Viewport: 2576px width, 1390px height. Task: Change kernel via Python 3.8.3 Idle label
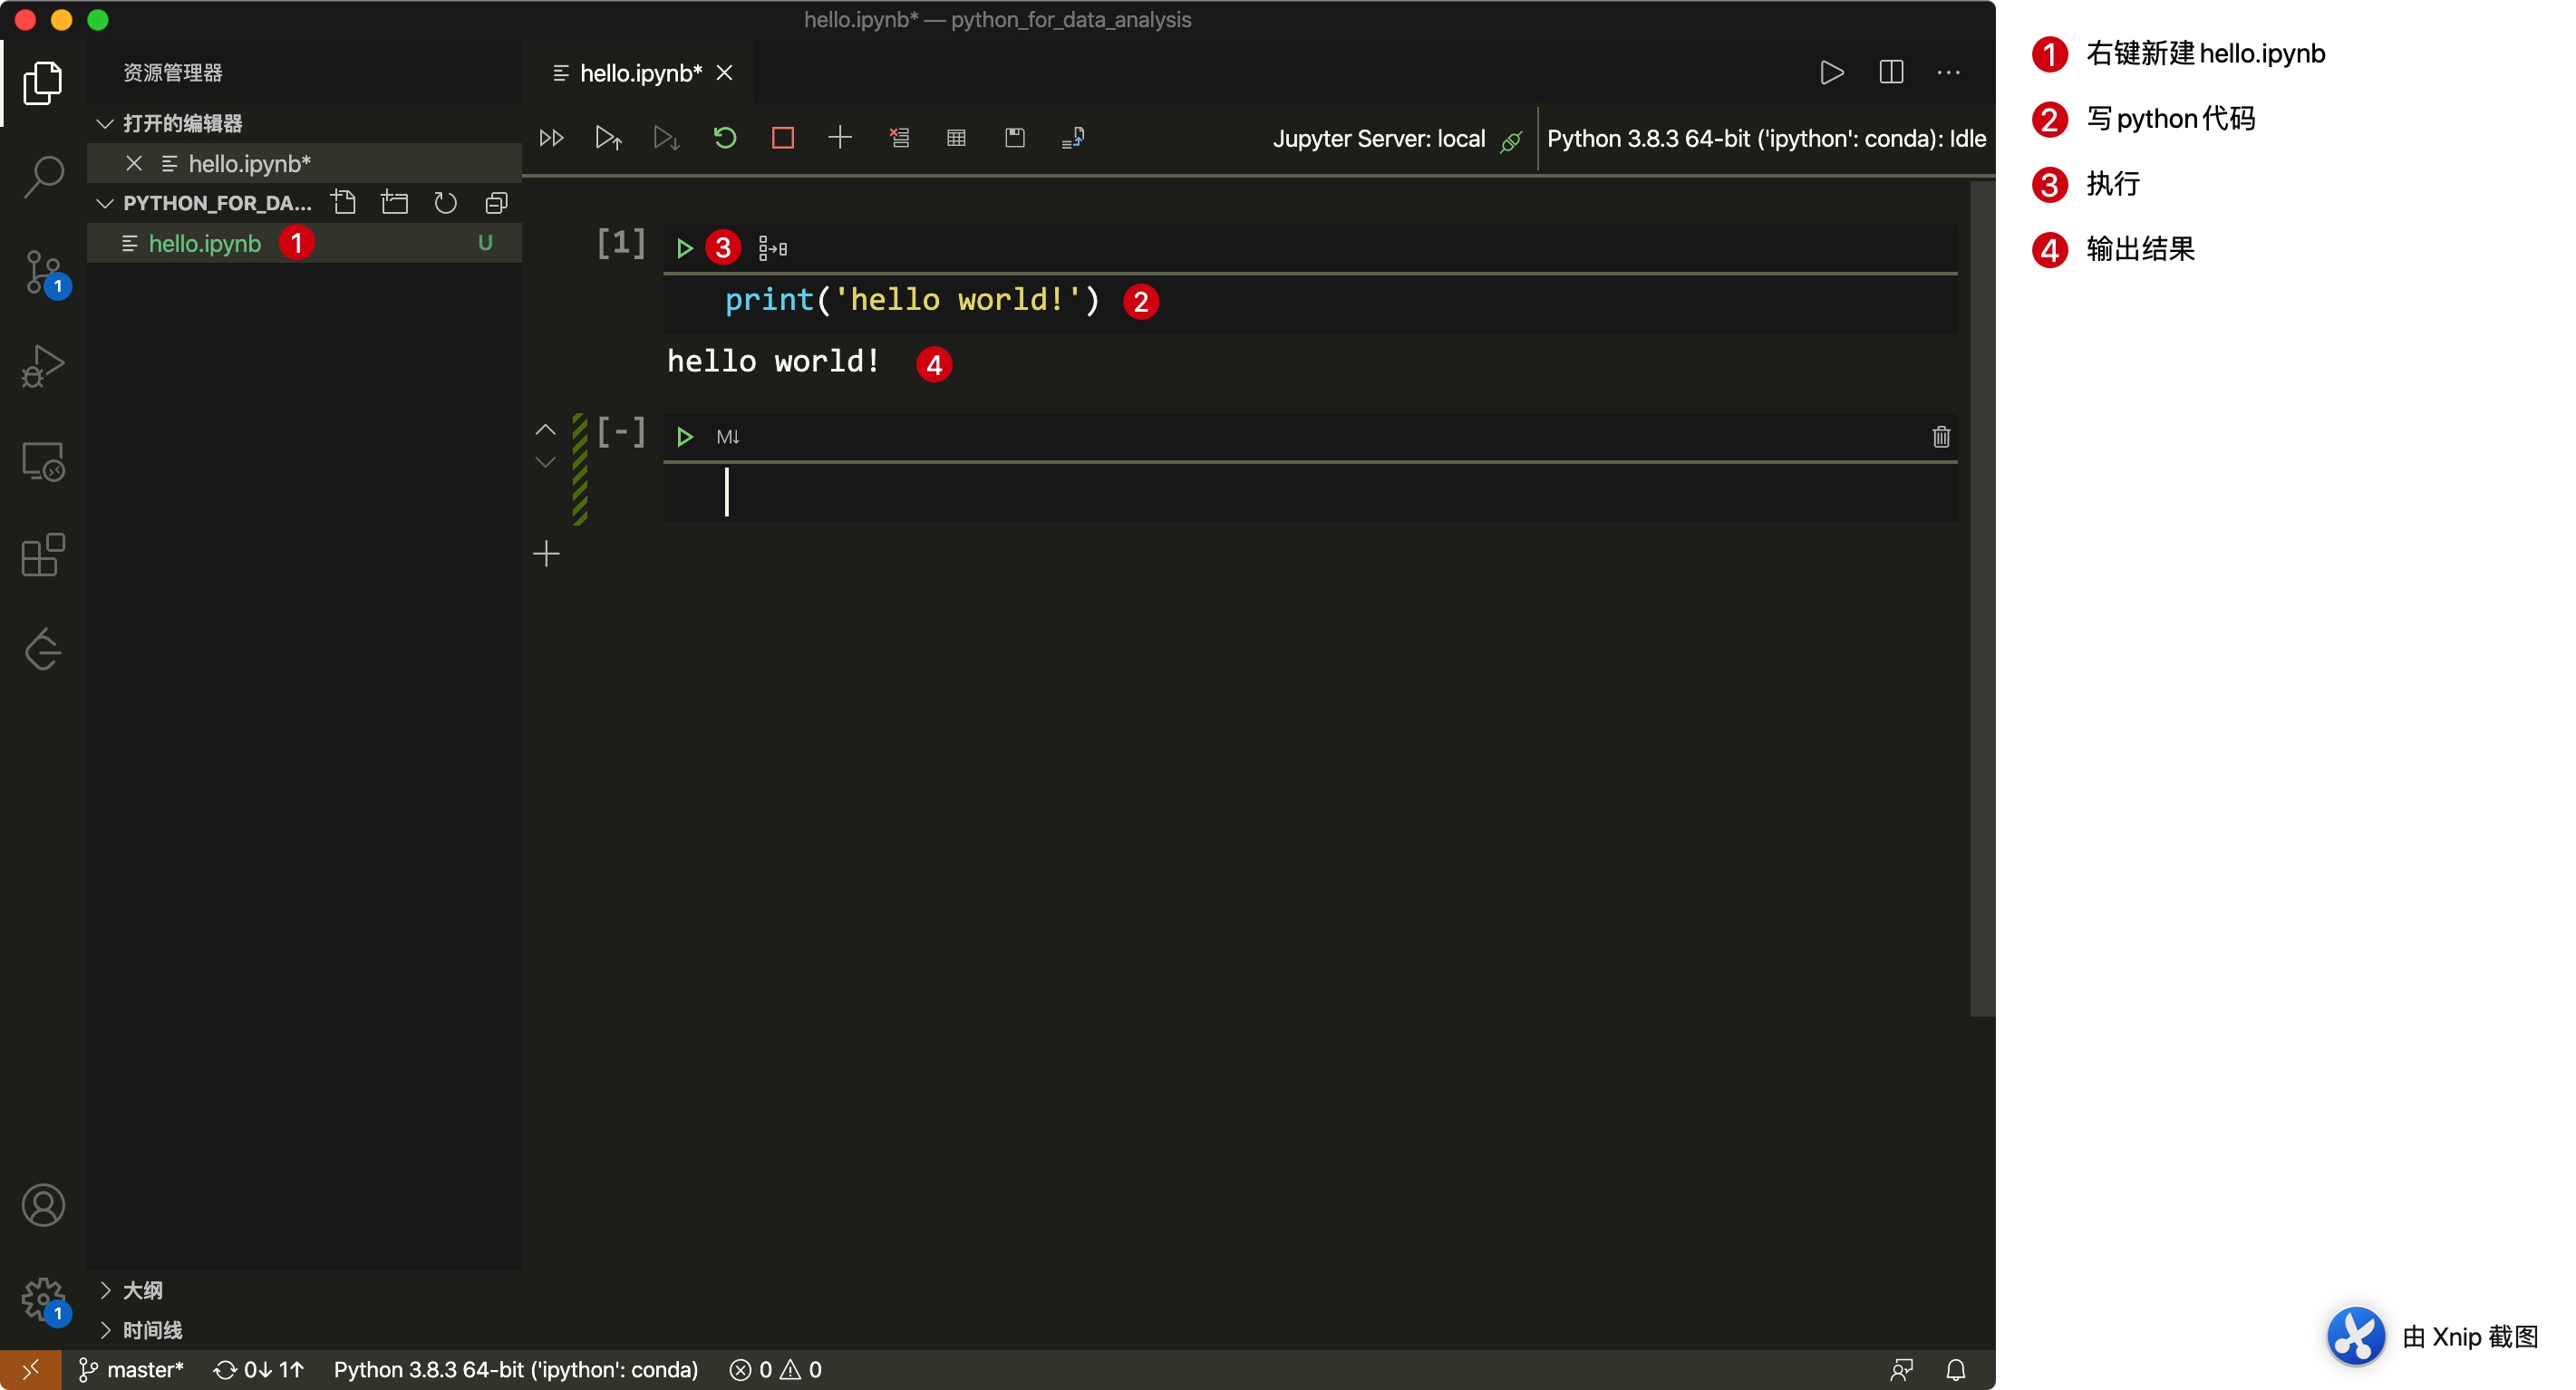point(1766,139)
